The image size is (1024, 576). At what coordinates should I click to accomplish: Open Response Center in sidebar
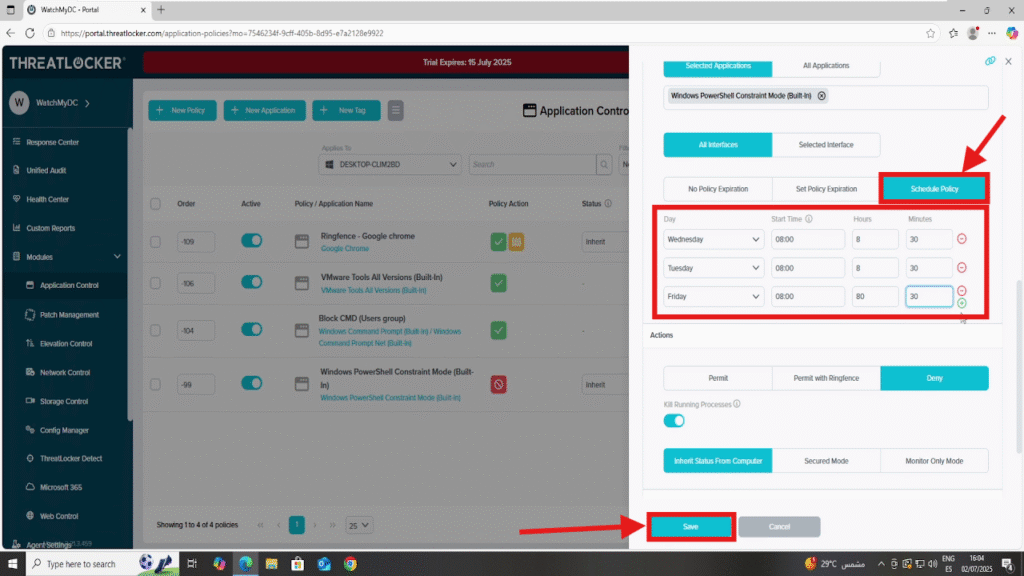pyautogui.click(x=52, y=142)
